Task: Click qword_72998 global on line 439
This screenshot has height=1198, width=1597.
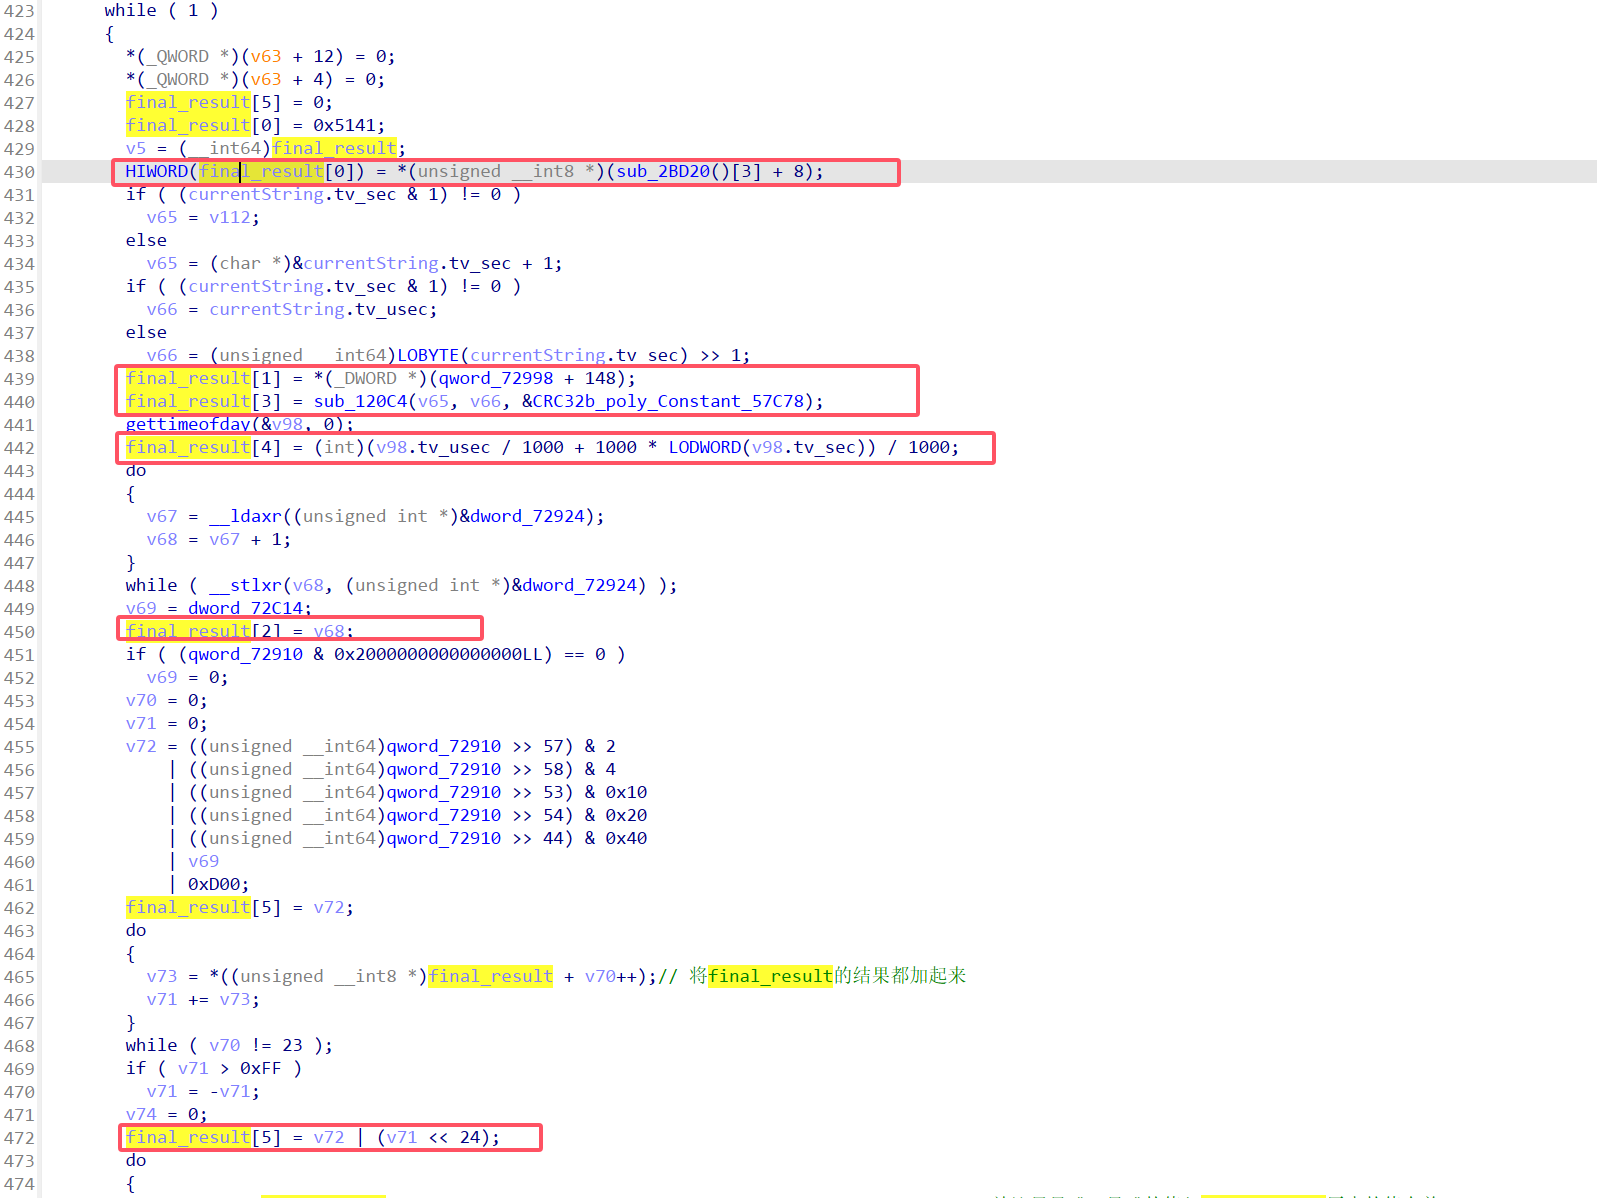Action: tap(496, 379)
